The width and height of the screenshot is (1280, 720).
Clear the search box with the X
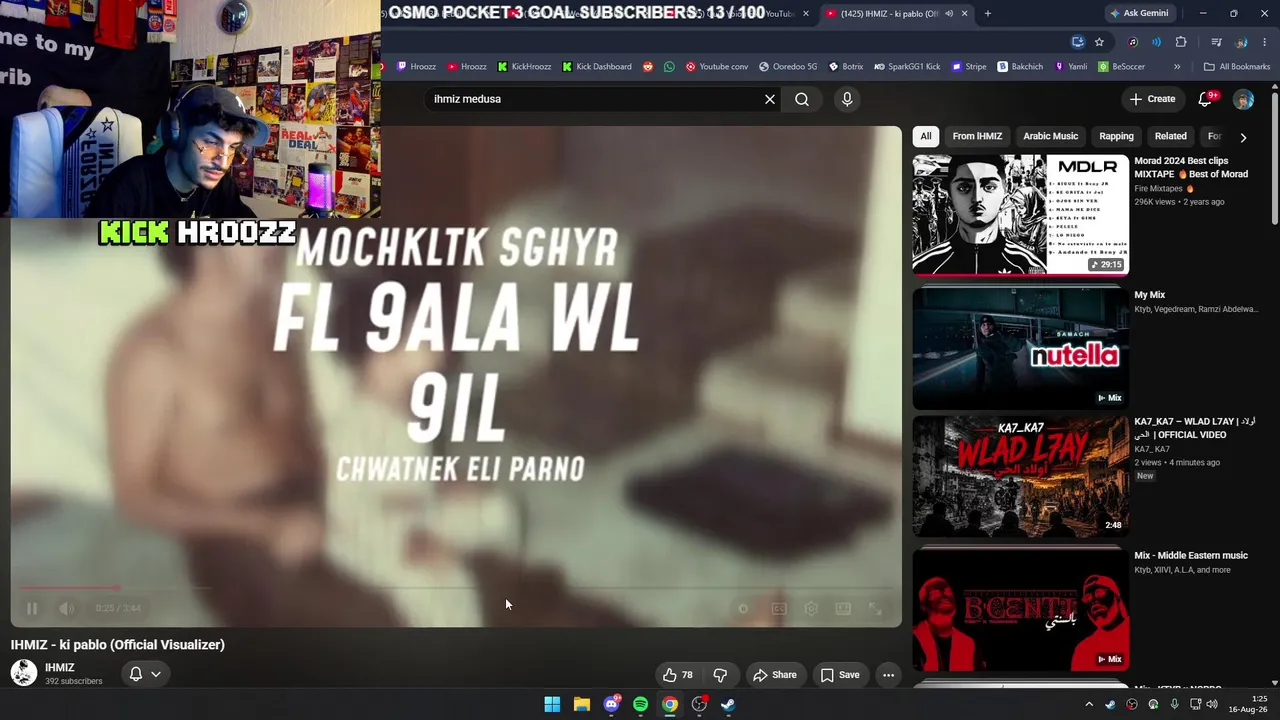pyautogui.click(x=770, y=99)
